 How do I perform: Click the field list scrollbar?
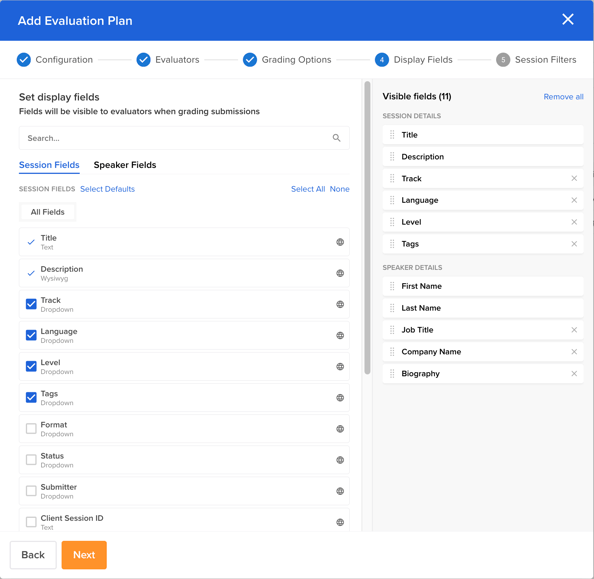point(367,227)
